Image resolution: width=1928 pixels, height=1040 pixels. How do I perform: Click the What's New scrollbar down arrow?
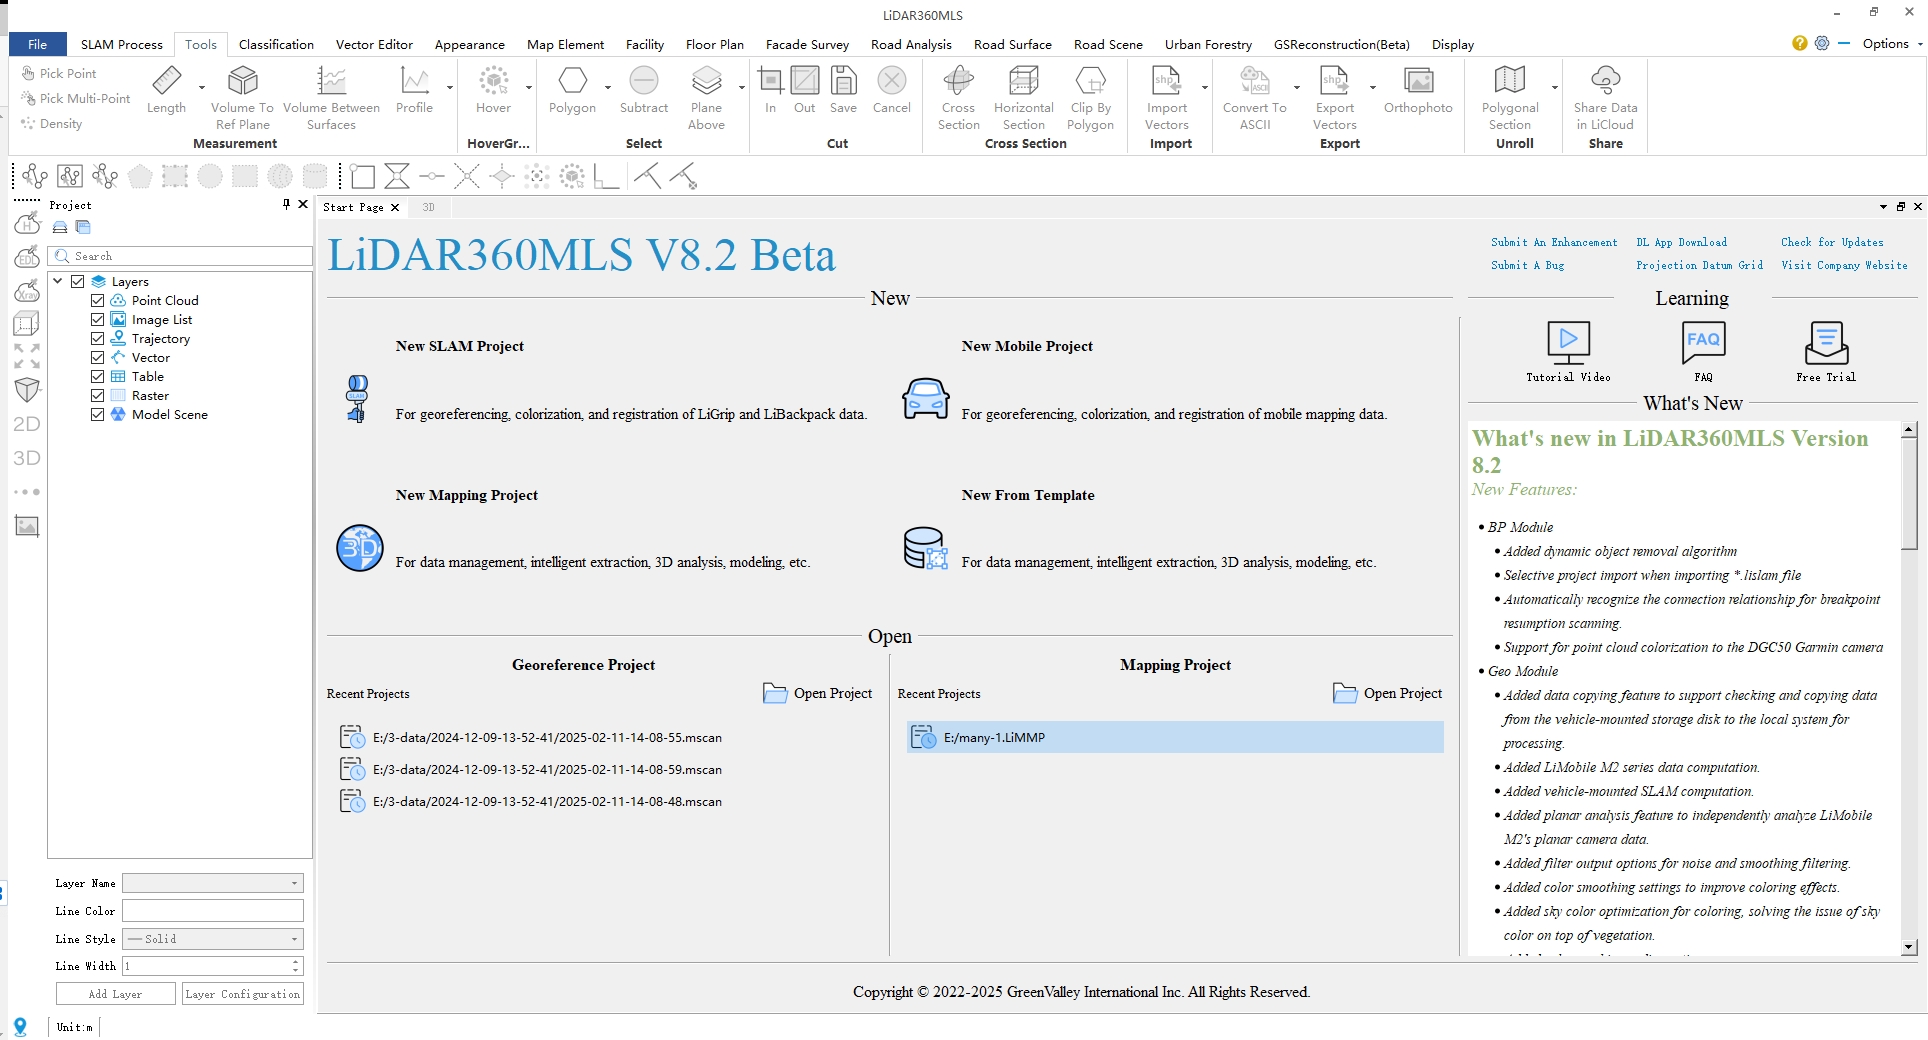click(1909, 947)
